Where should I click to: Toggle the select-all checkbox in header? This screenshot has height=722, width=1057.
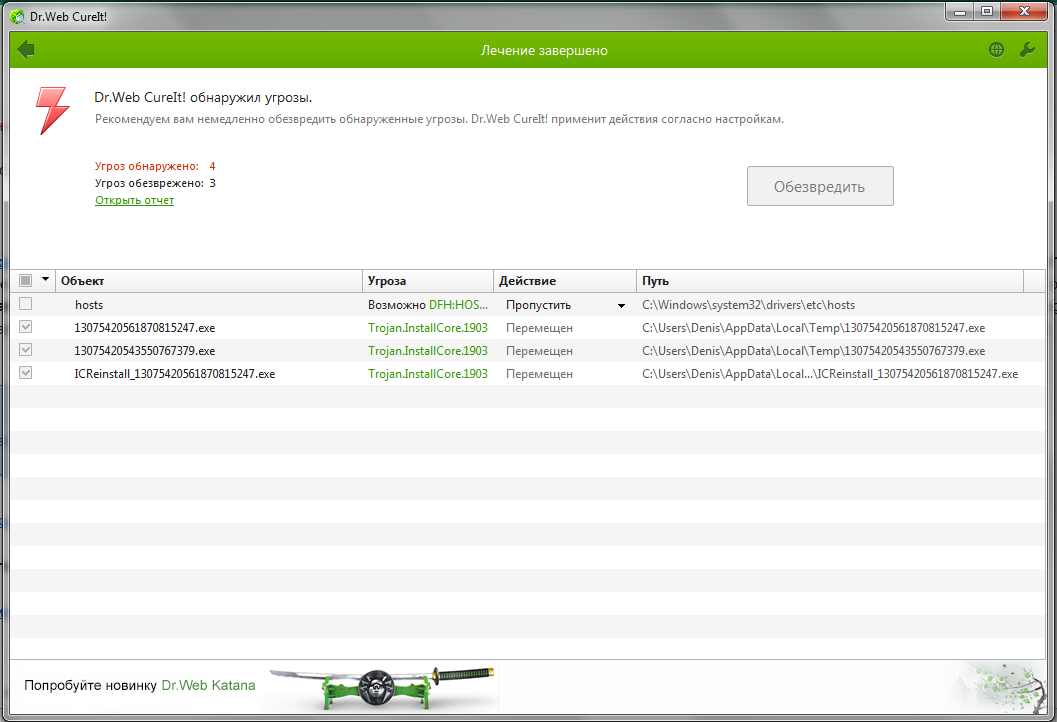26,280
